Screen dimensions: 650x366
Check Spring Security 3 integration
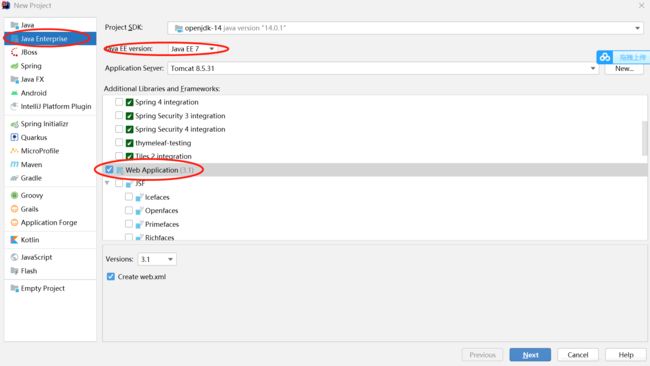click(119, 116)
